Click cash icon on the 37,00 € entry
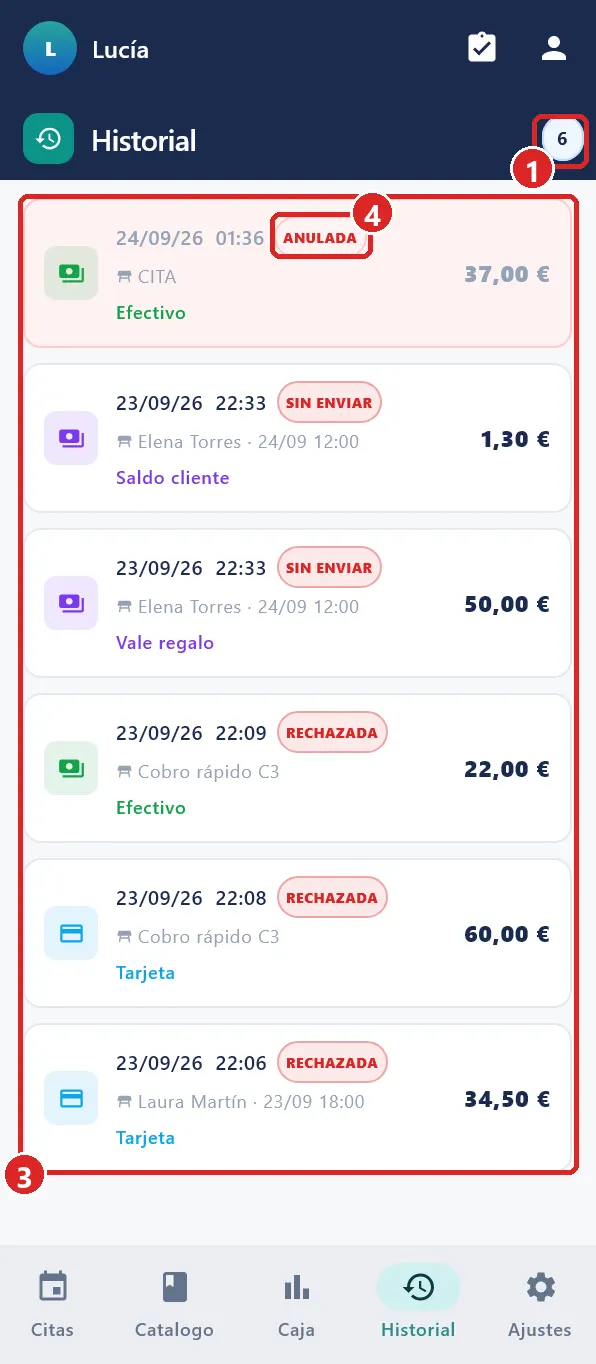The height and width of the screenshot is (1364, 596). (x=71, y=273)
